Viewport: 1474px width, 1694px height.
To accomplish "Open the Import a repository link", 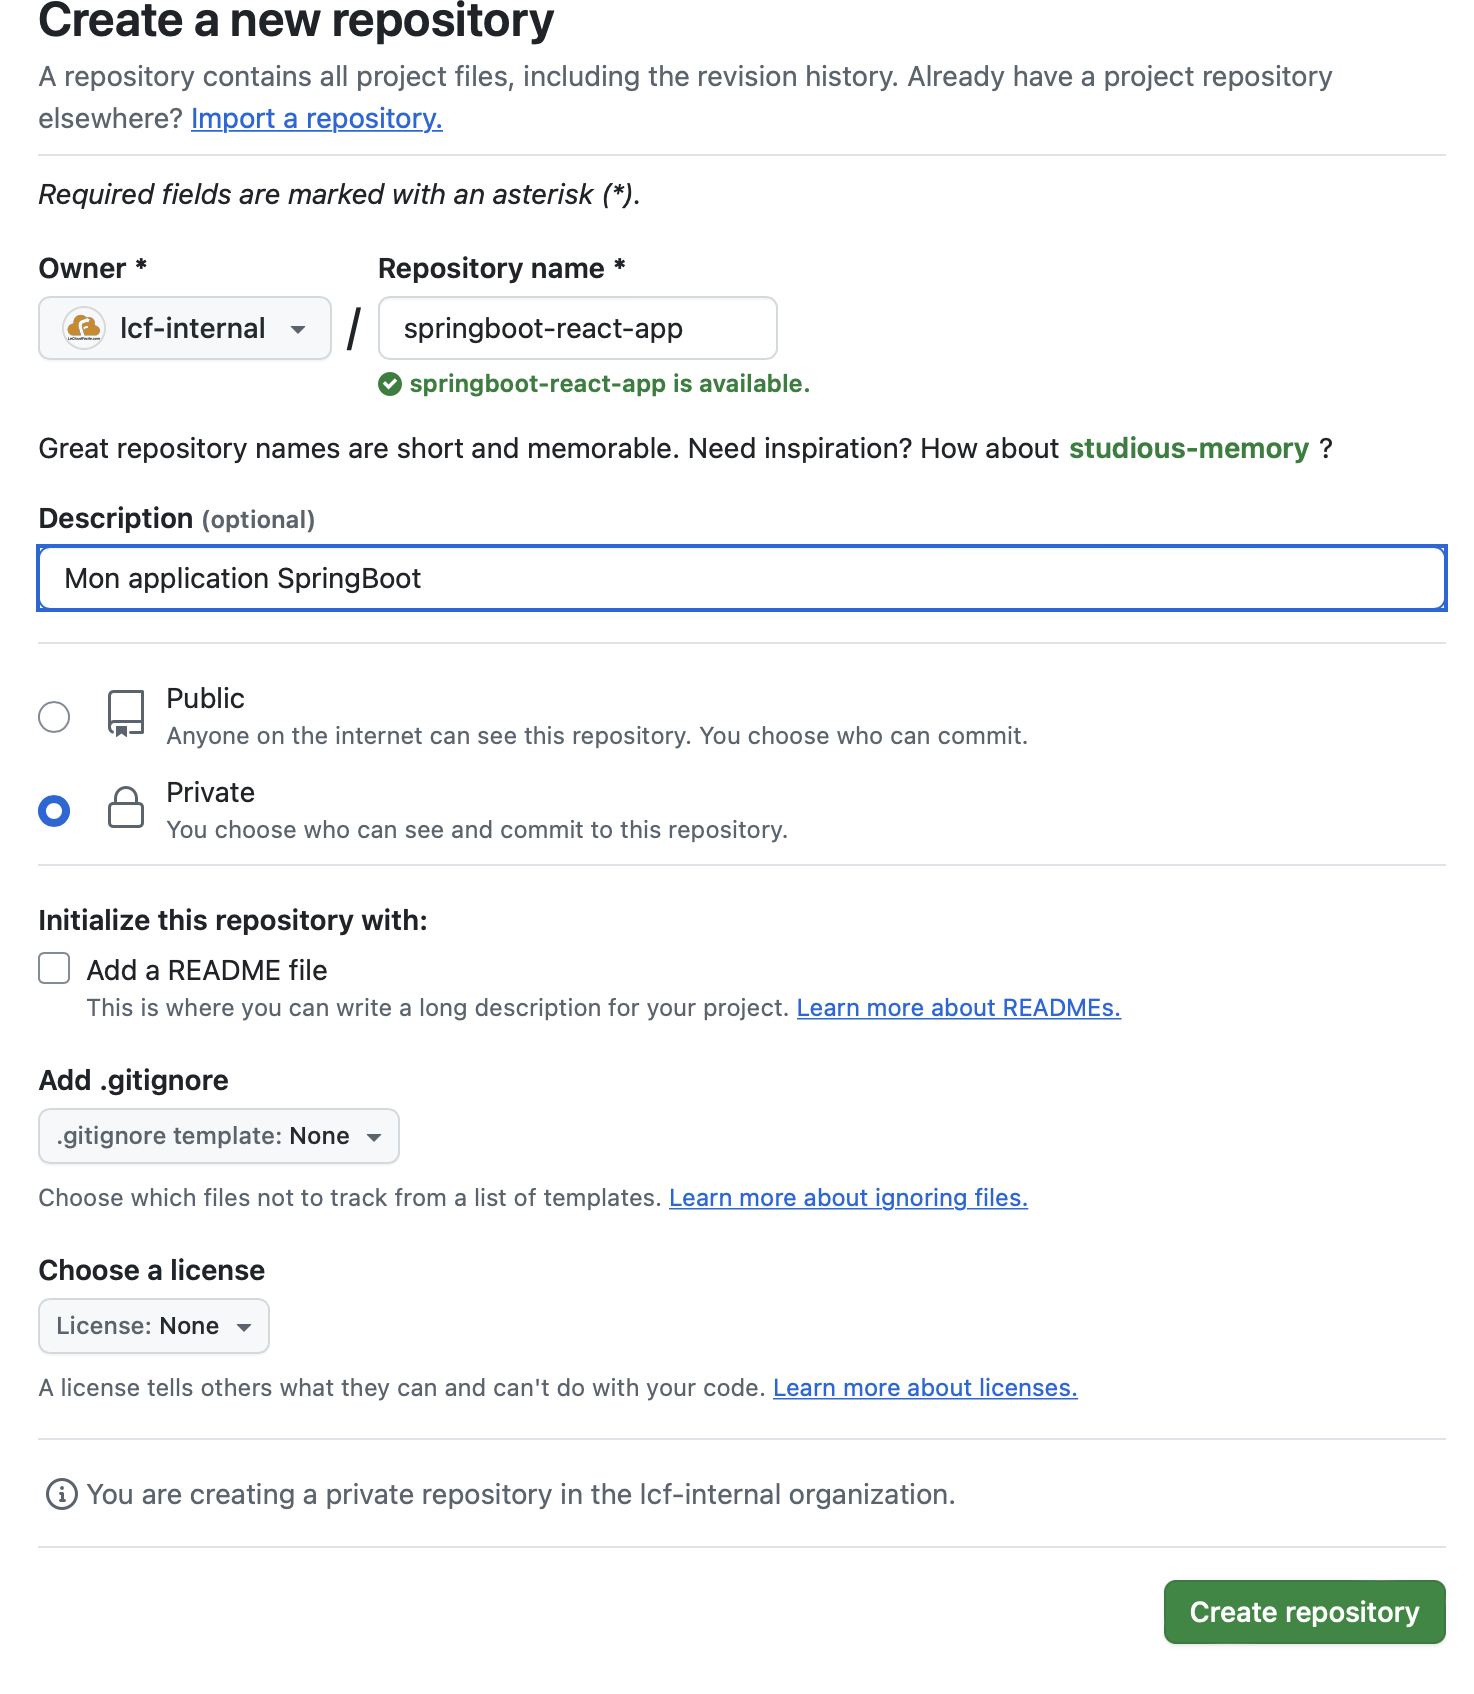I will pos(316,118).
